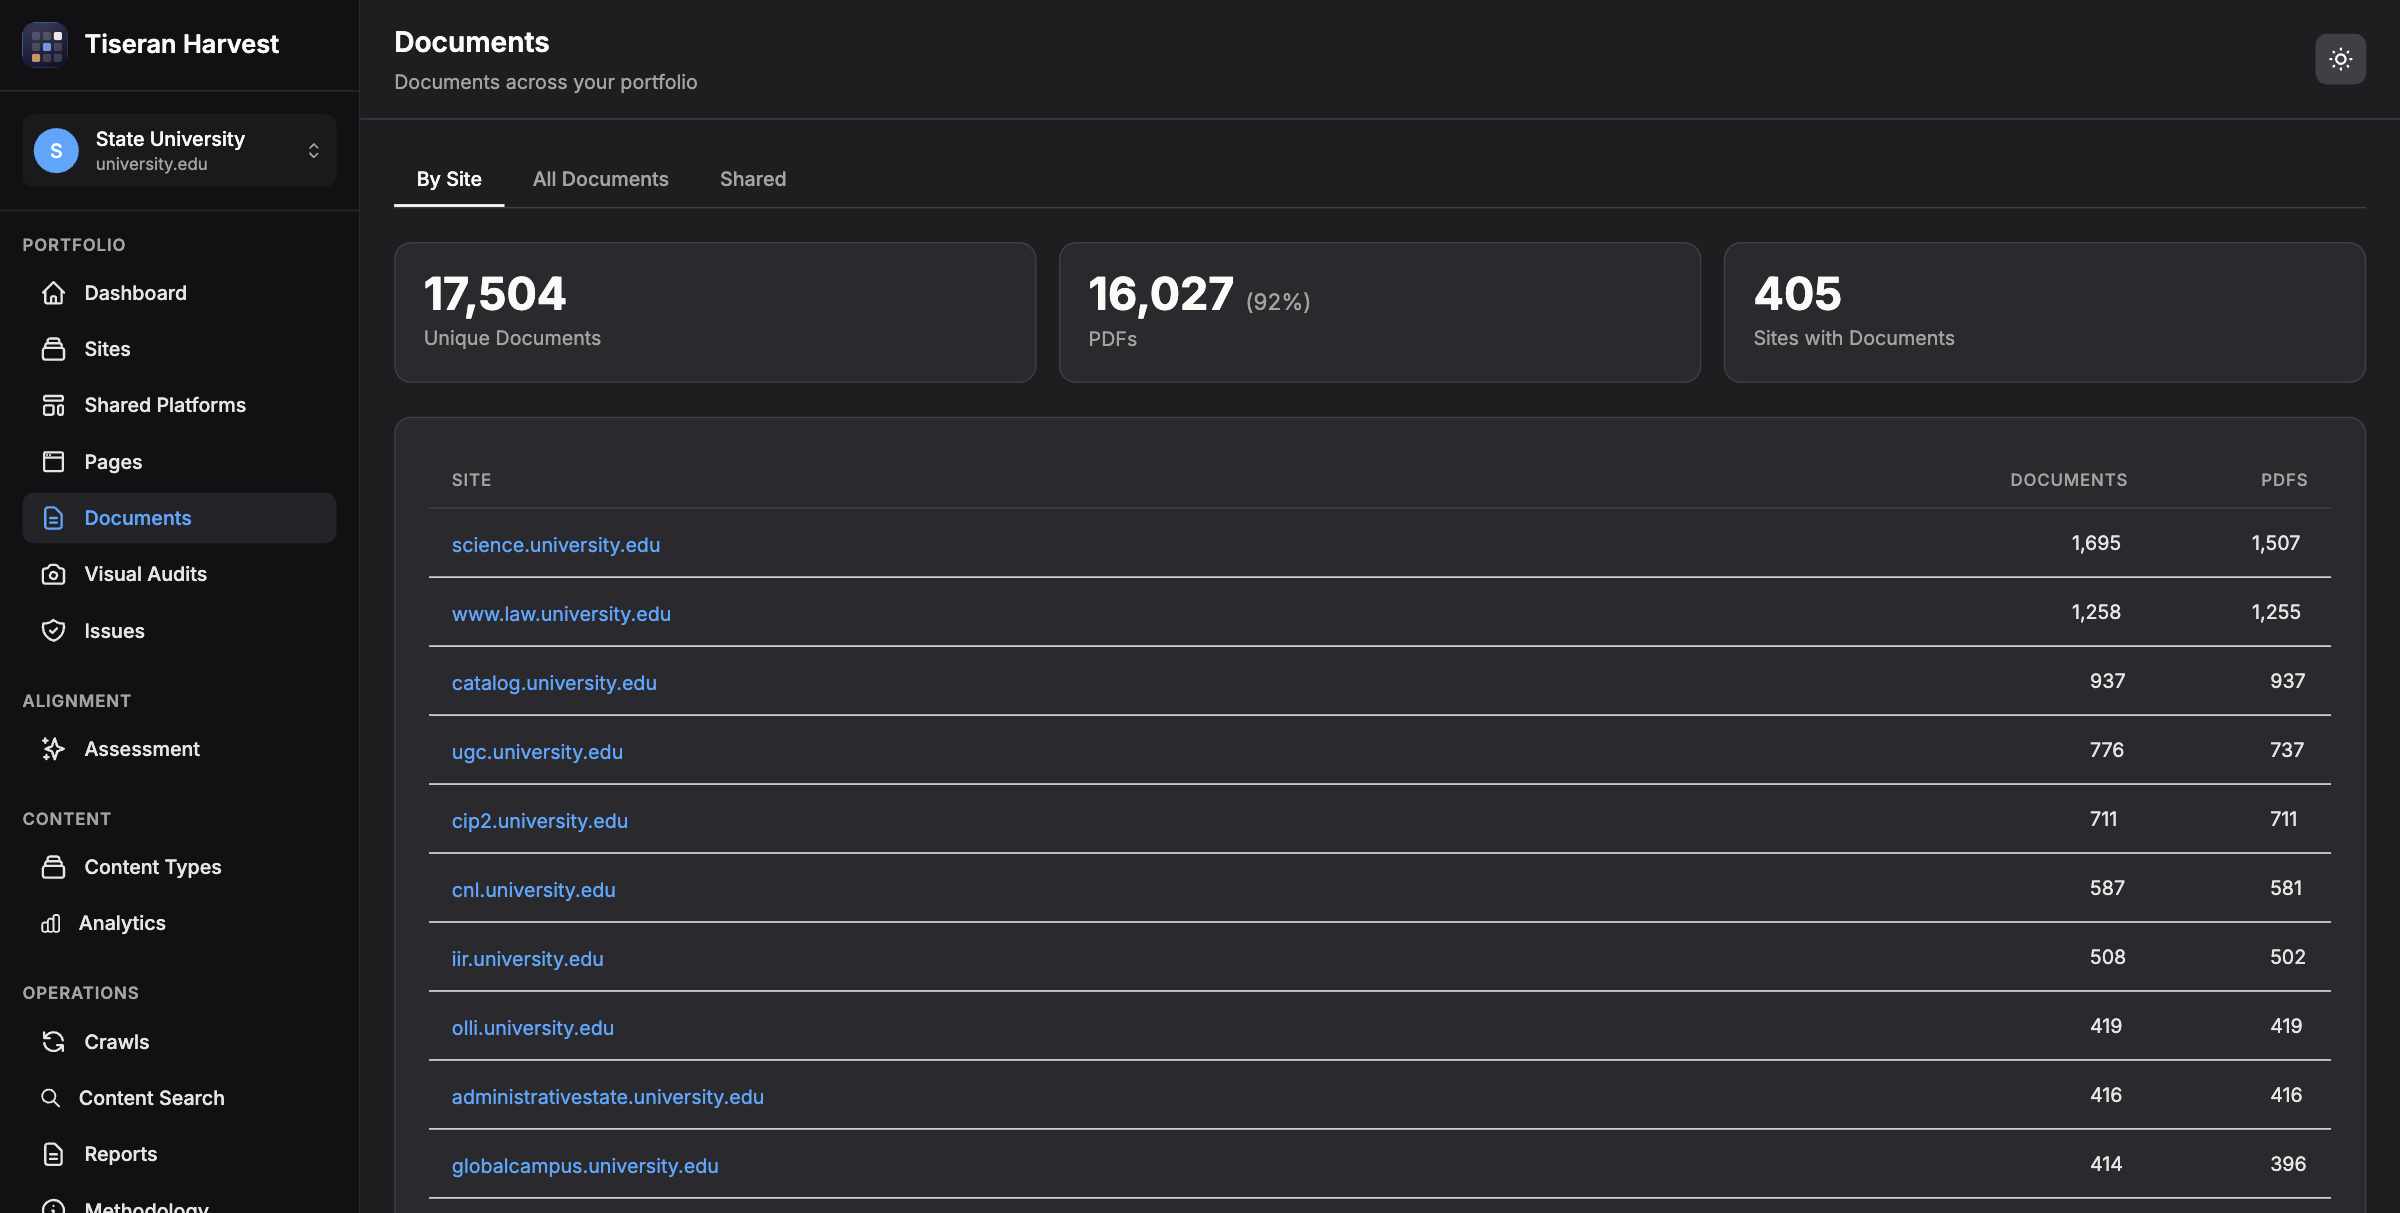The height and width of the screenshot is (1213, 2400).
Task: Click the Issues shield icon
Action: pyautogui.click(x=54, y=630)
